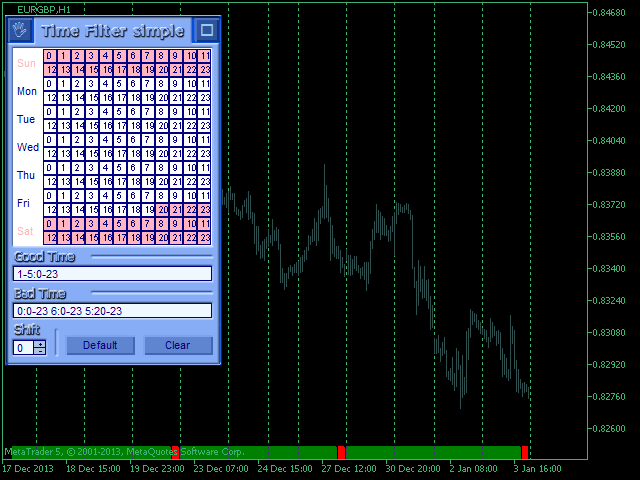Click the 0.83720 price level
640x480 pixels.
609,204
